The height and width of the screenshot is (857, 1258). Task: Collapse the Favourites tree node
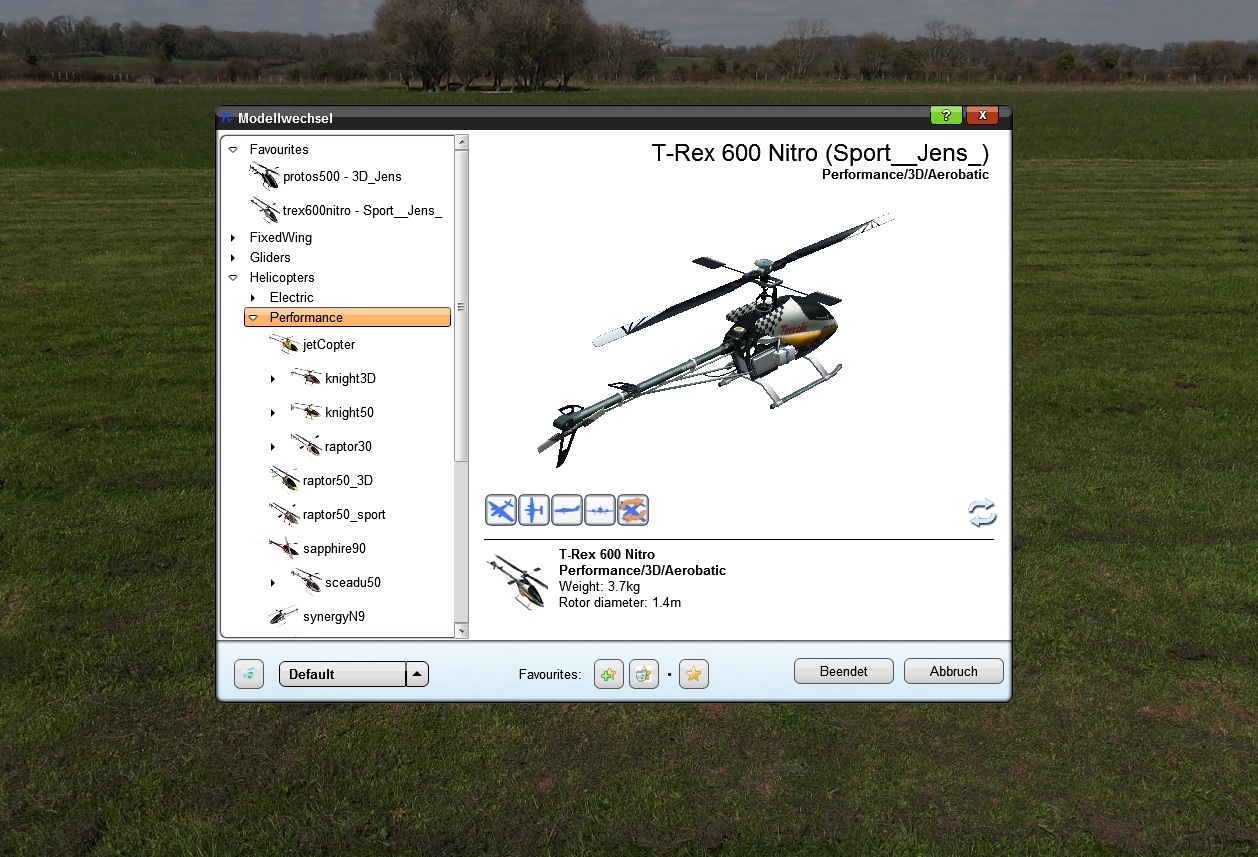coord(233,150)
